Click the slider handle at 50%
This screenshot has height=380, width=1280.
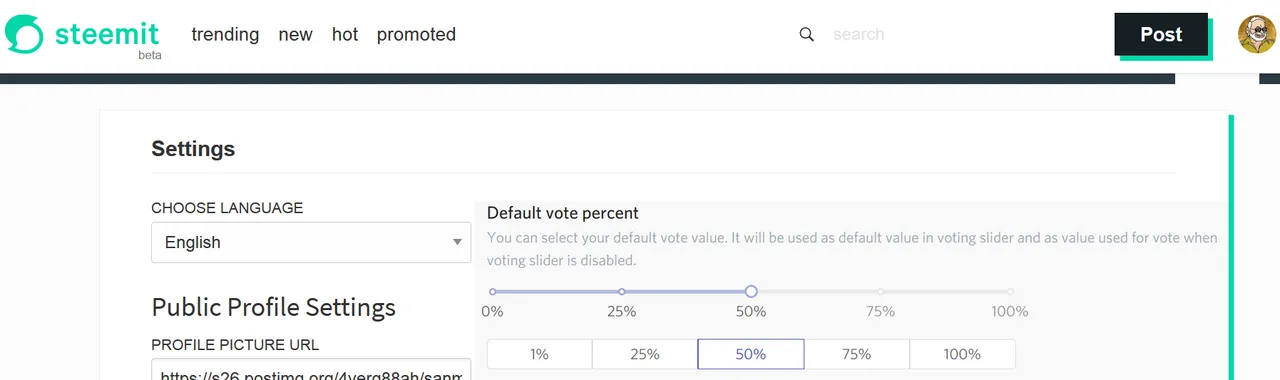click(751, 291)
